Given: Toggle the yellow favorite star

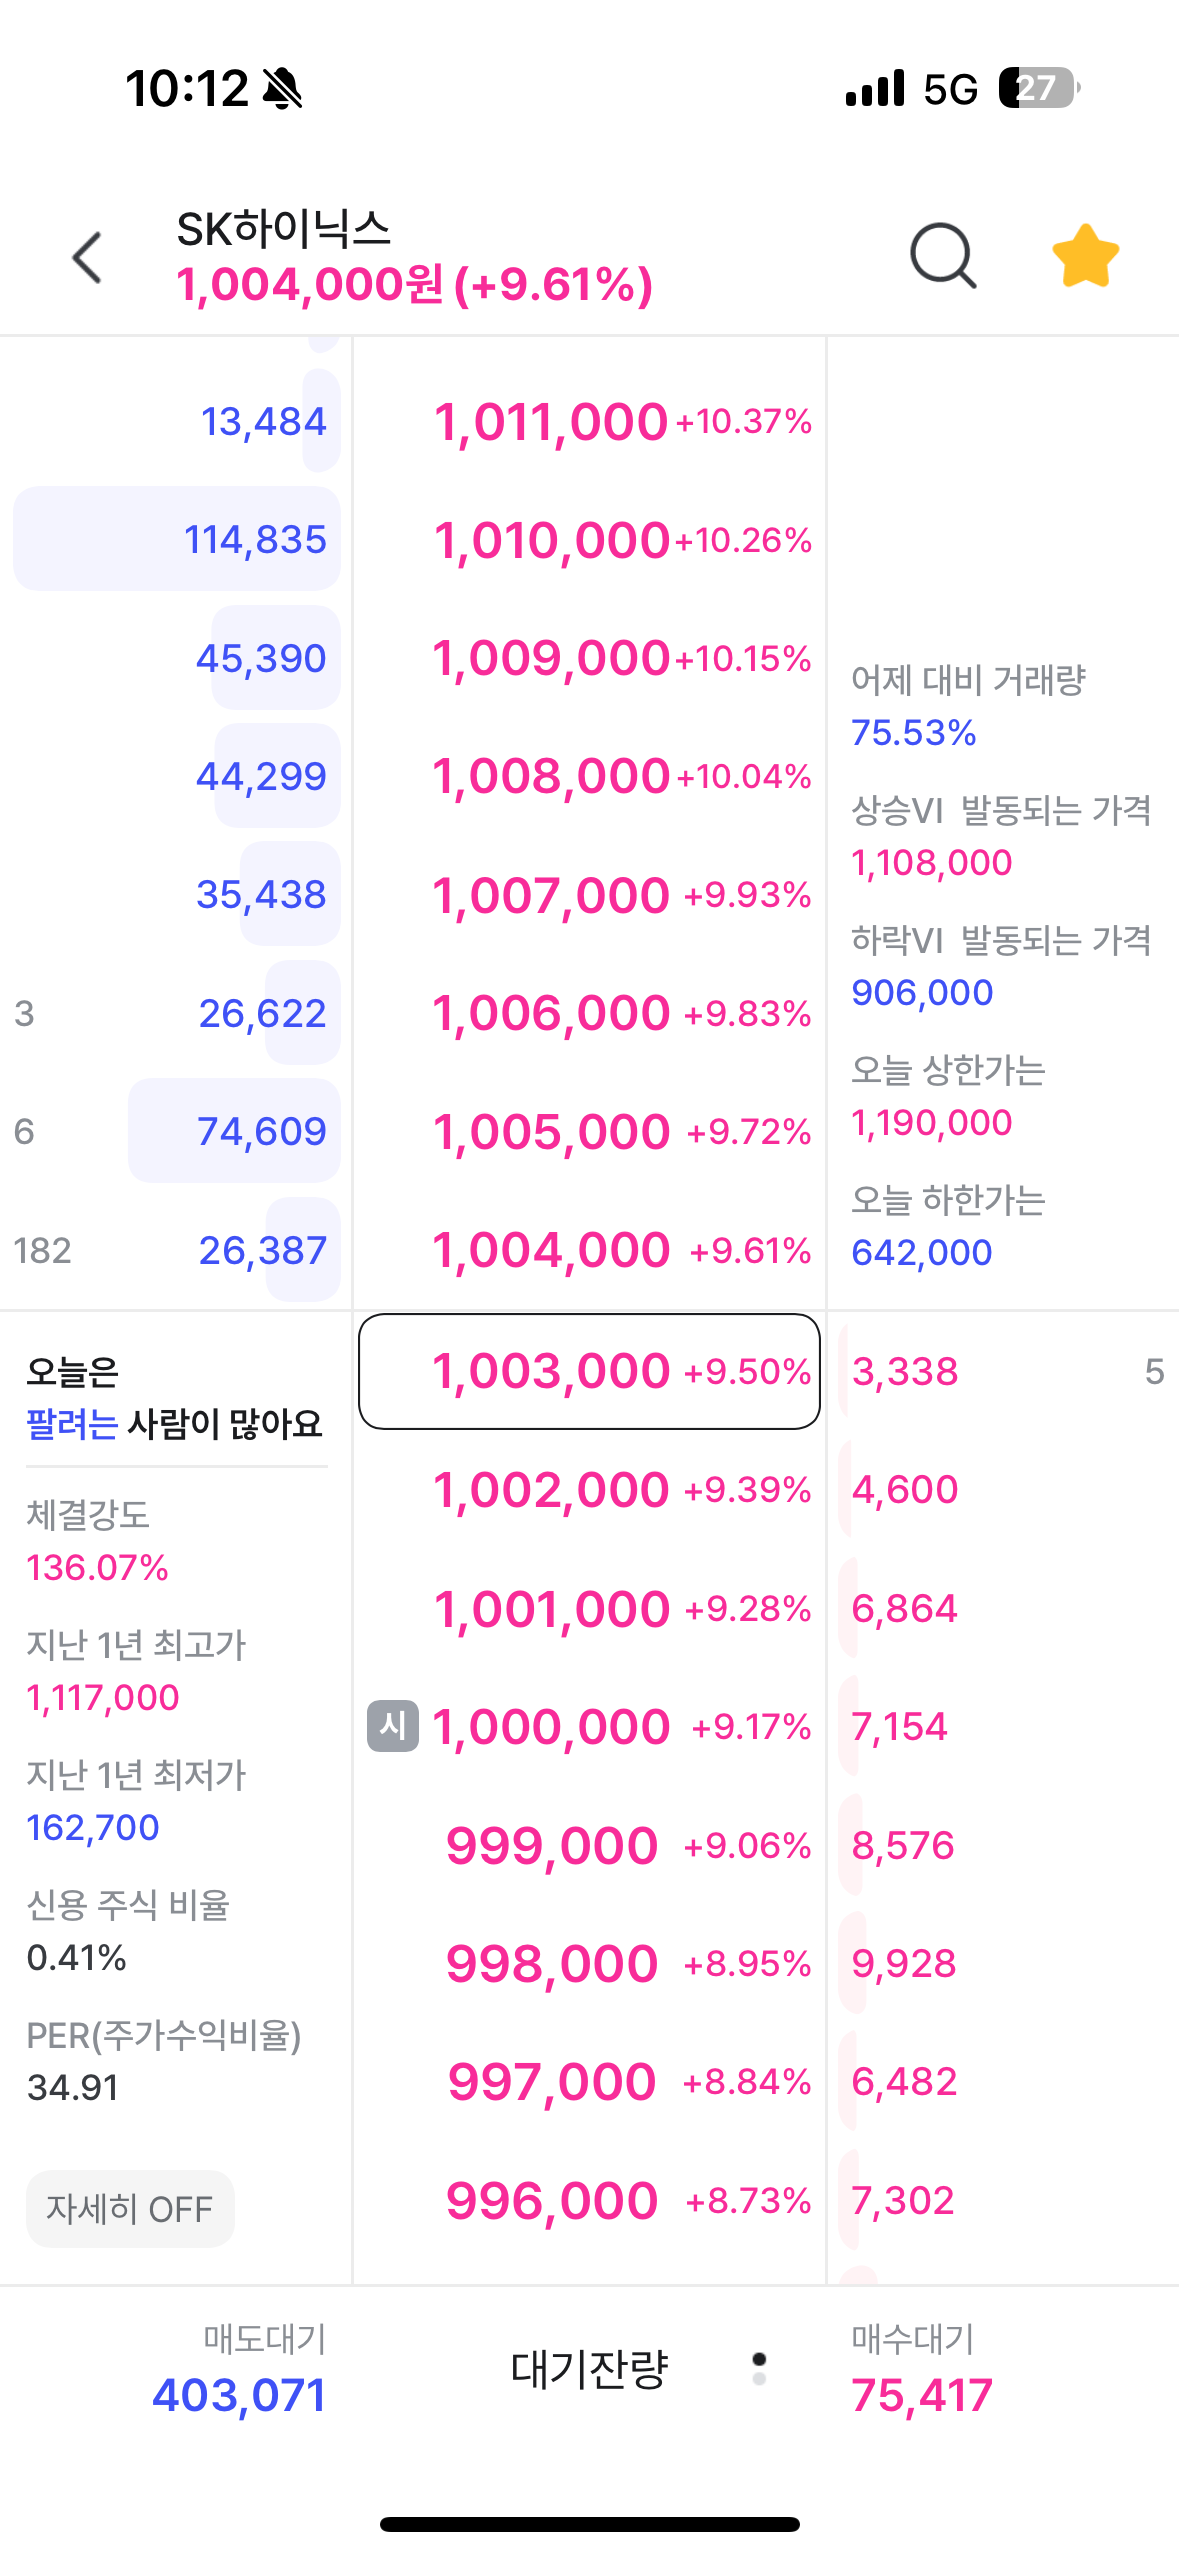Looking at the screenshot, I should pos(1085,257).
